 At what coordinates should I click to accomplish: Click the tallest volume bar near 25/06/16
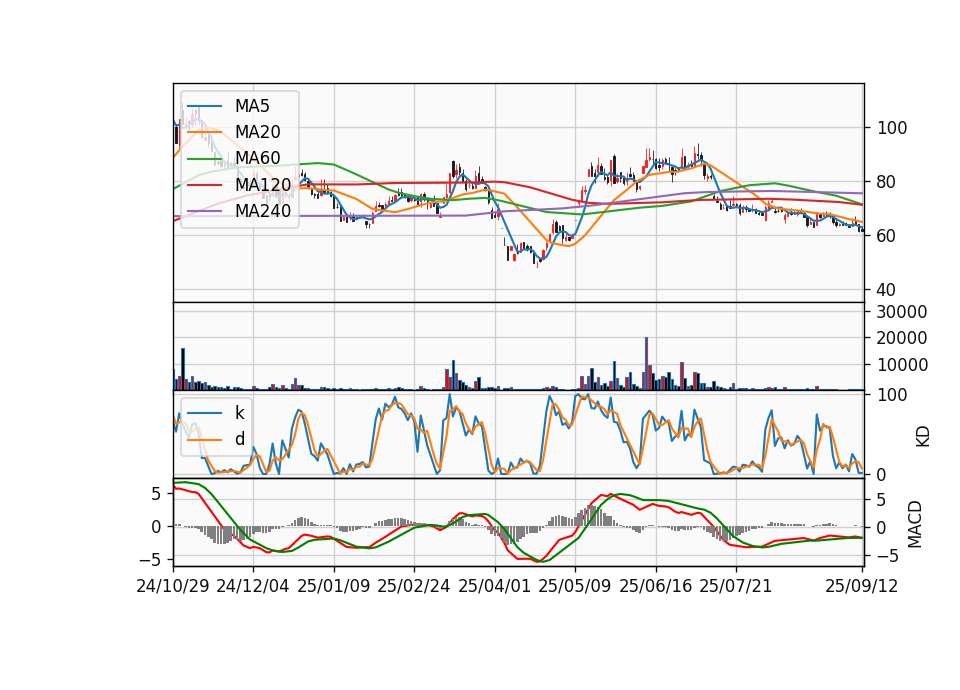click(647, 364)
